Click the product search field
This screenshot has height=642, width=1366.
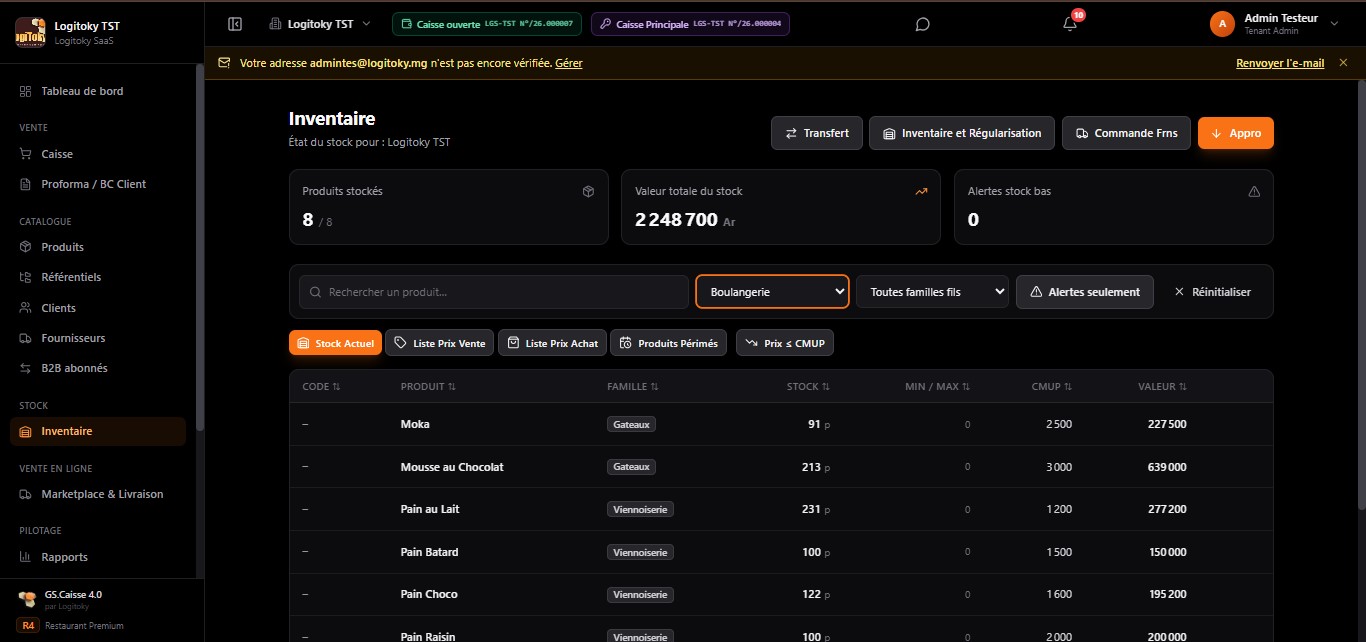(494, 292)
